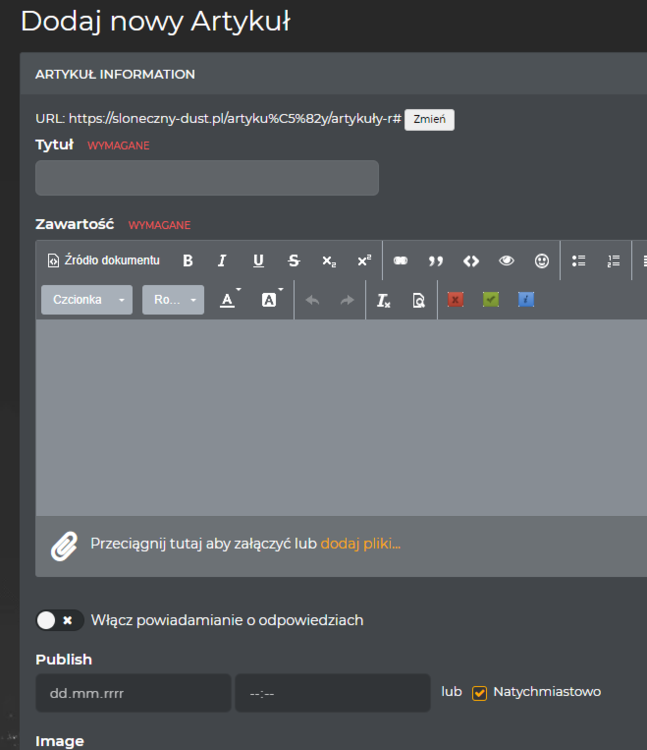Click the 'dodaj pliki...' link
The image size is (647, 750).
[360, 544]
